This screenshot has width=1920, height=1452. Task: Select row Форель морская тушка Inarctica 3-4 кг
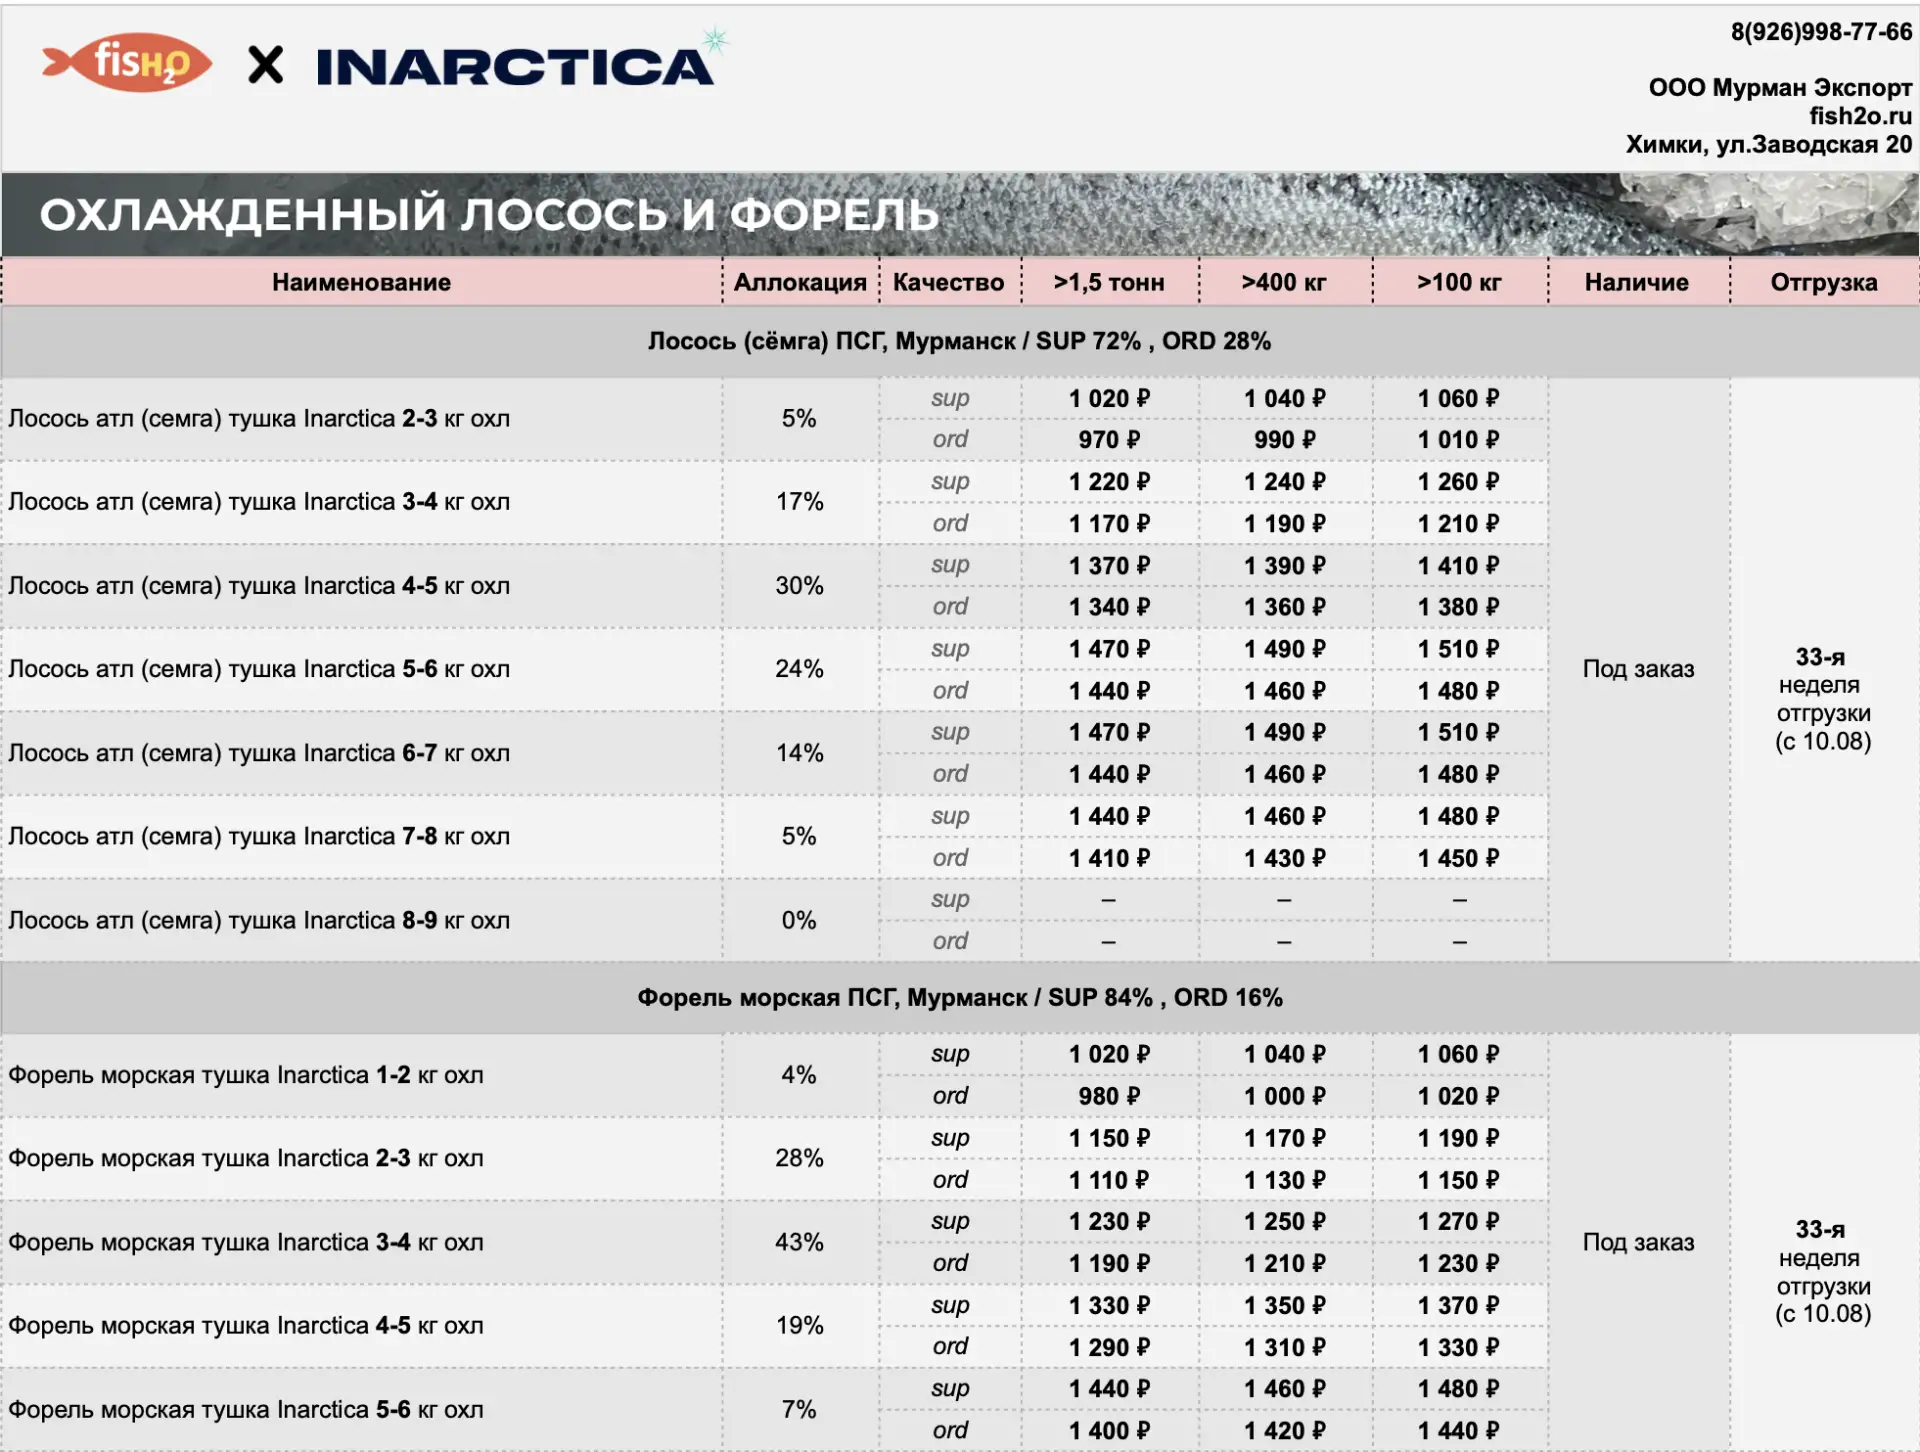pyautogui.click(x=361, y=1242)
